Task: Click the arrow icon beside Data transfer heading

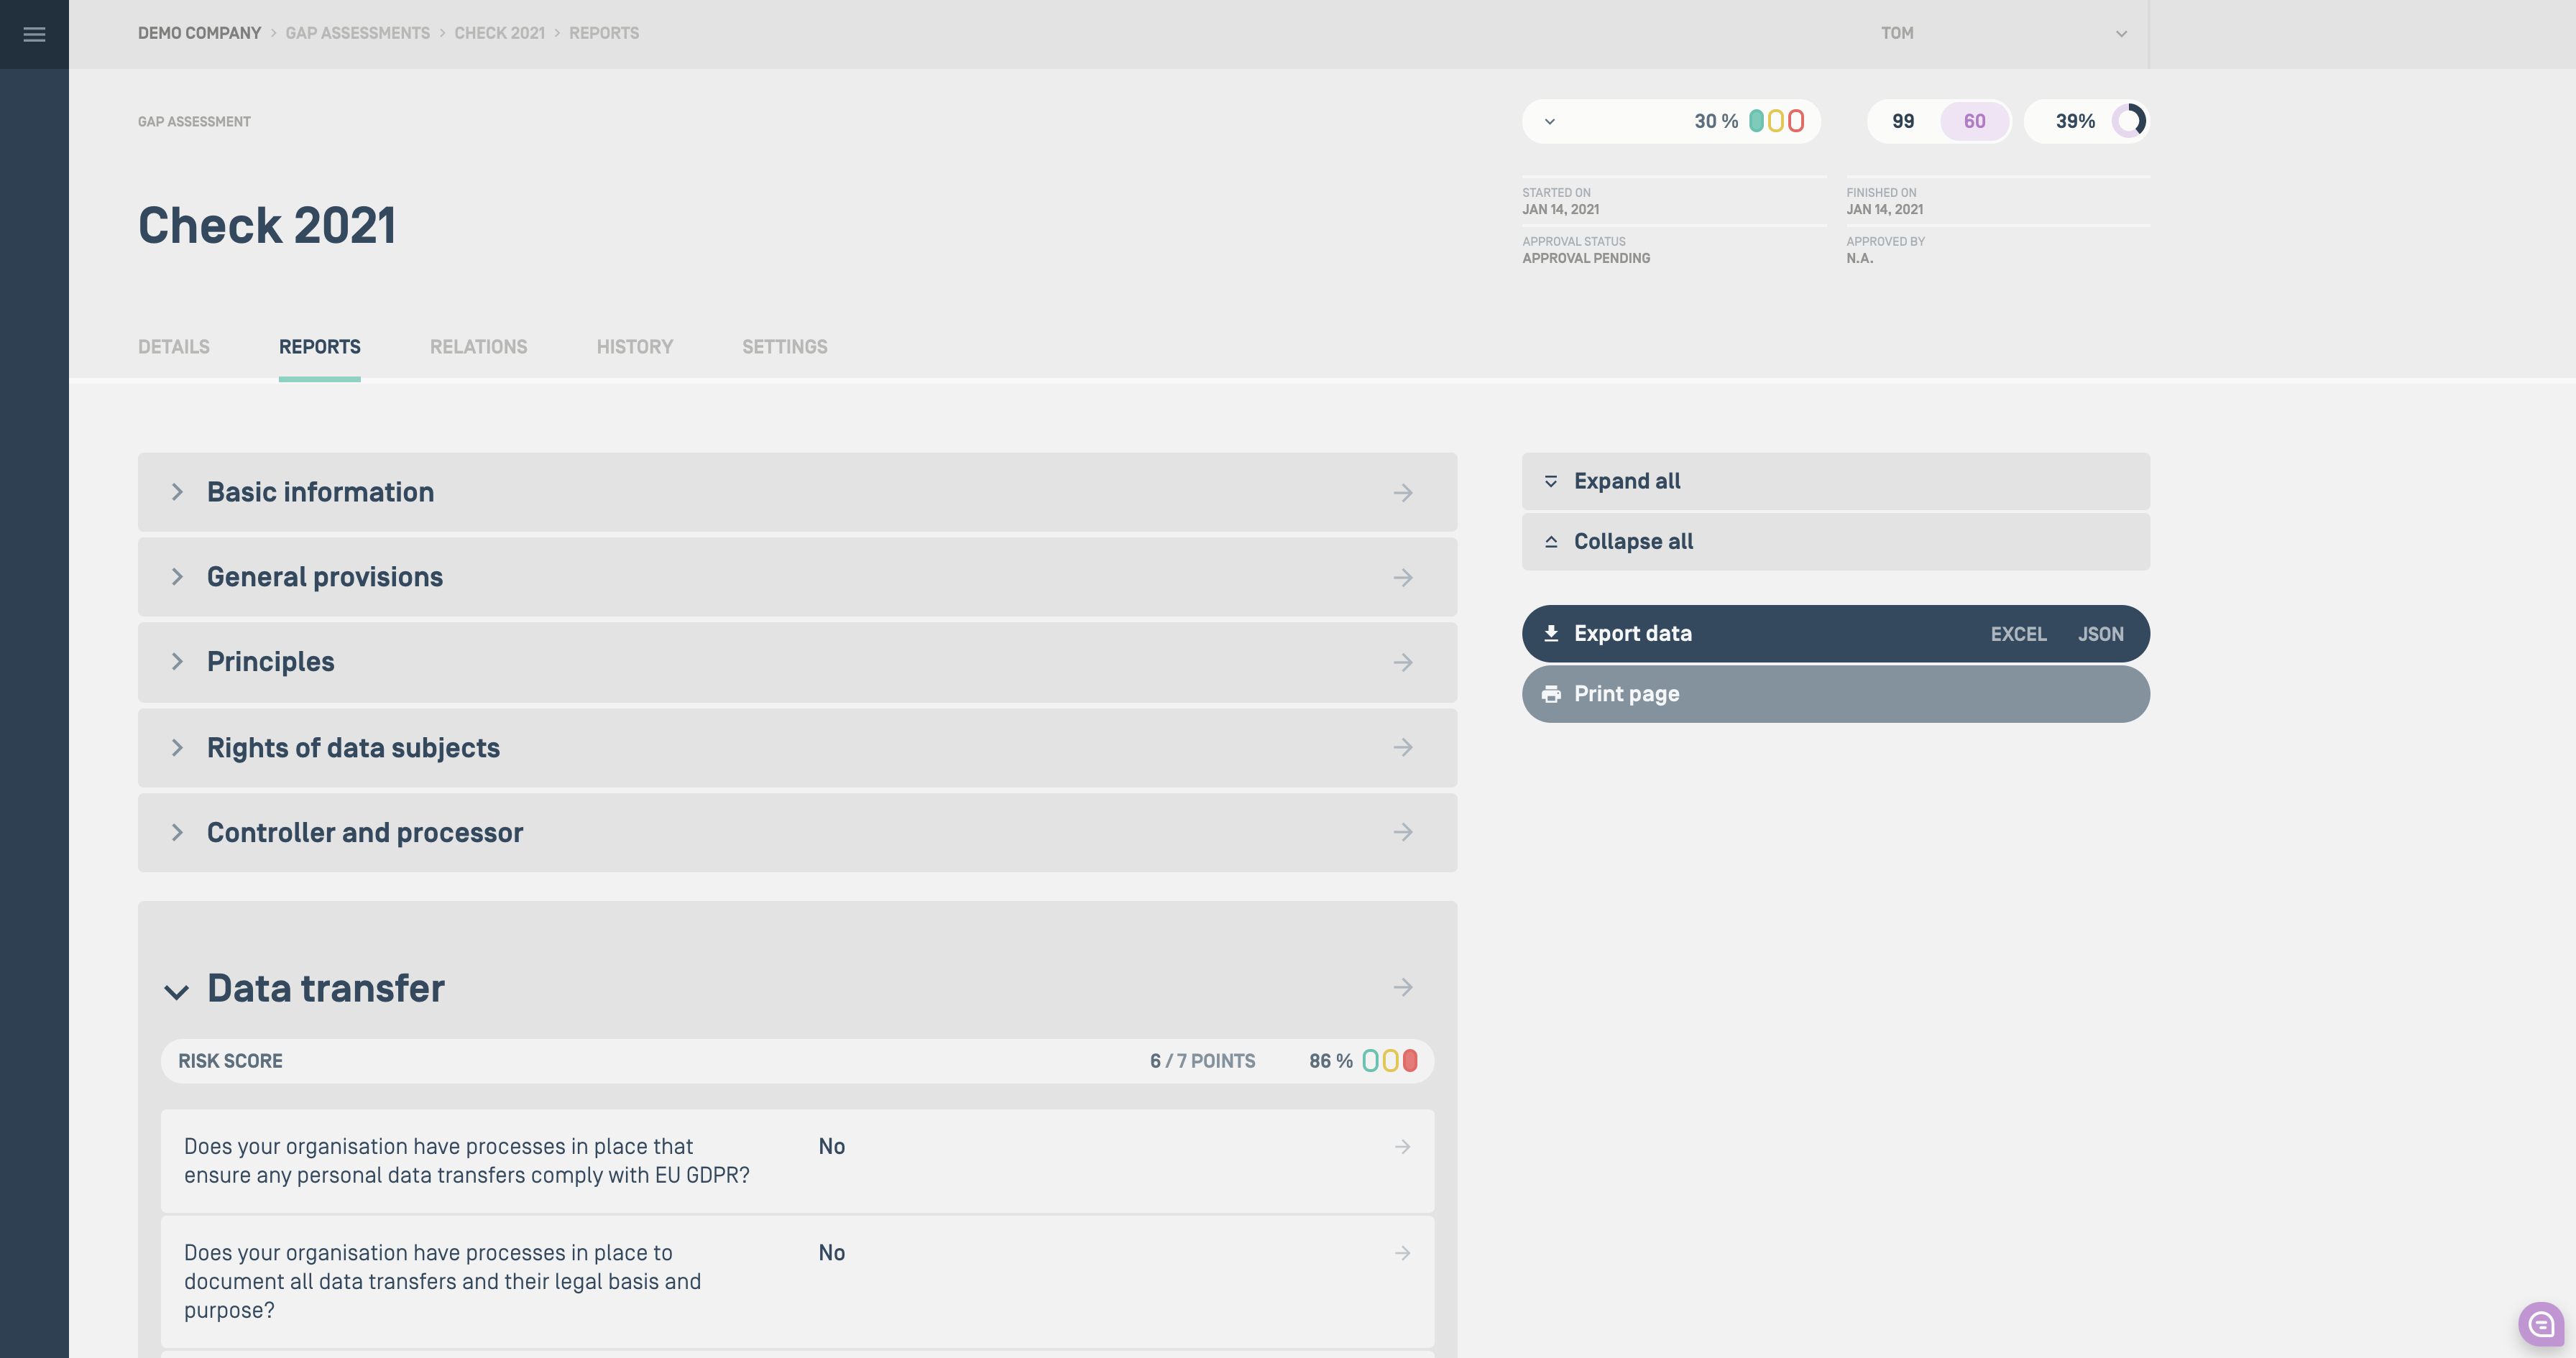Action: click(x=1402, y=988)
